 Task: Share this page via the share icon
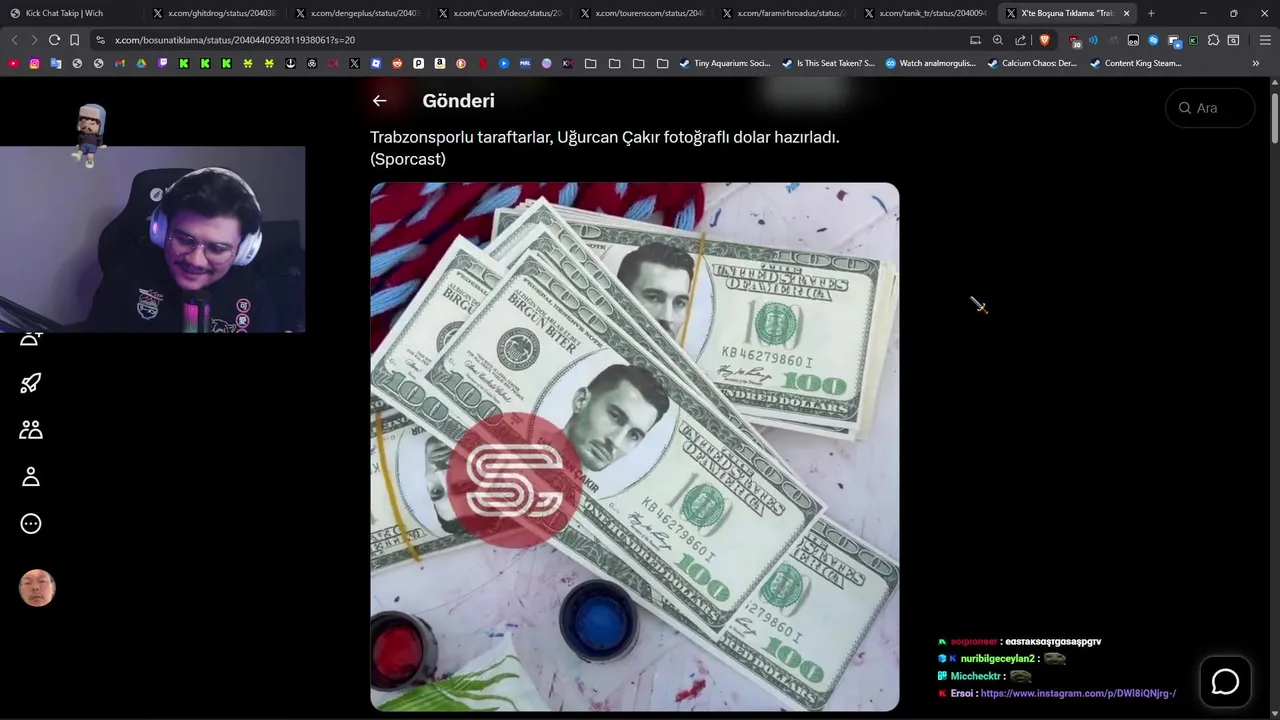[x=1020, y=40]
